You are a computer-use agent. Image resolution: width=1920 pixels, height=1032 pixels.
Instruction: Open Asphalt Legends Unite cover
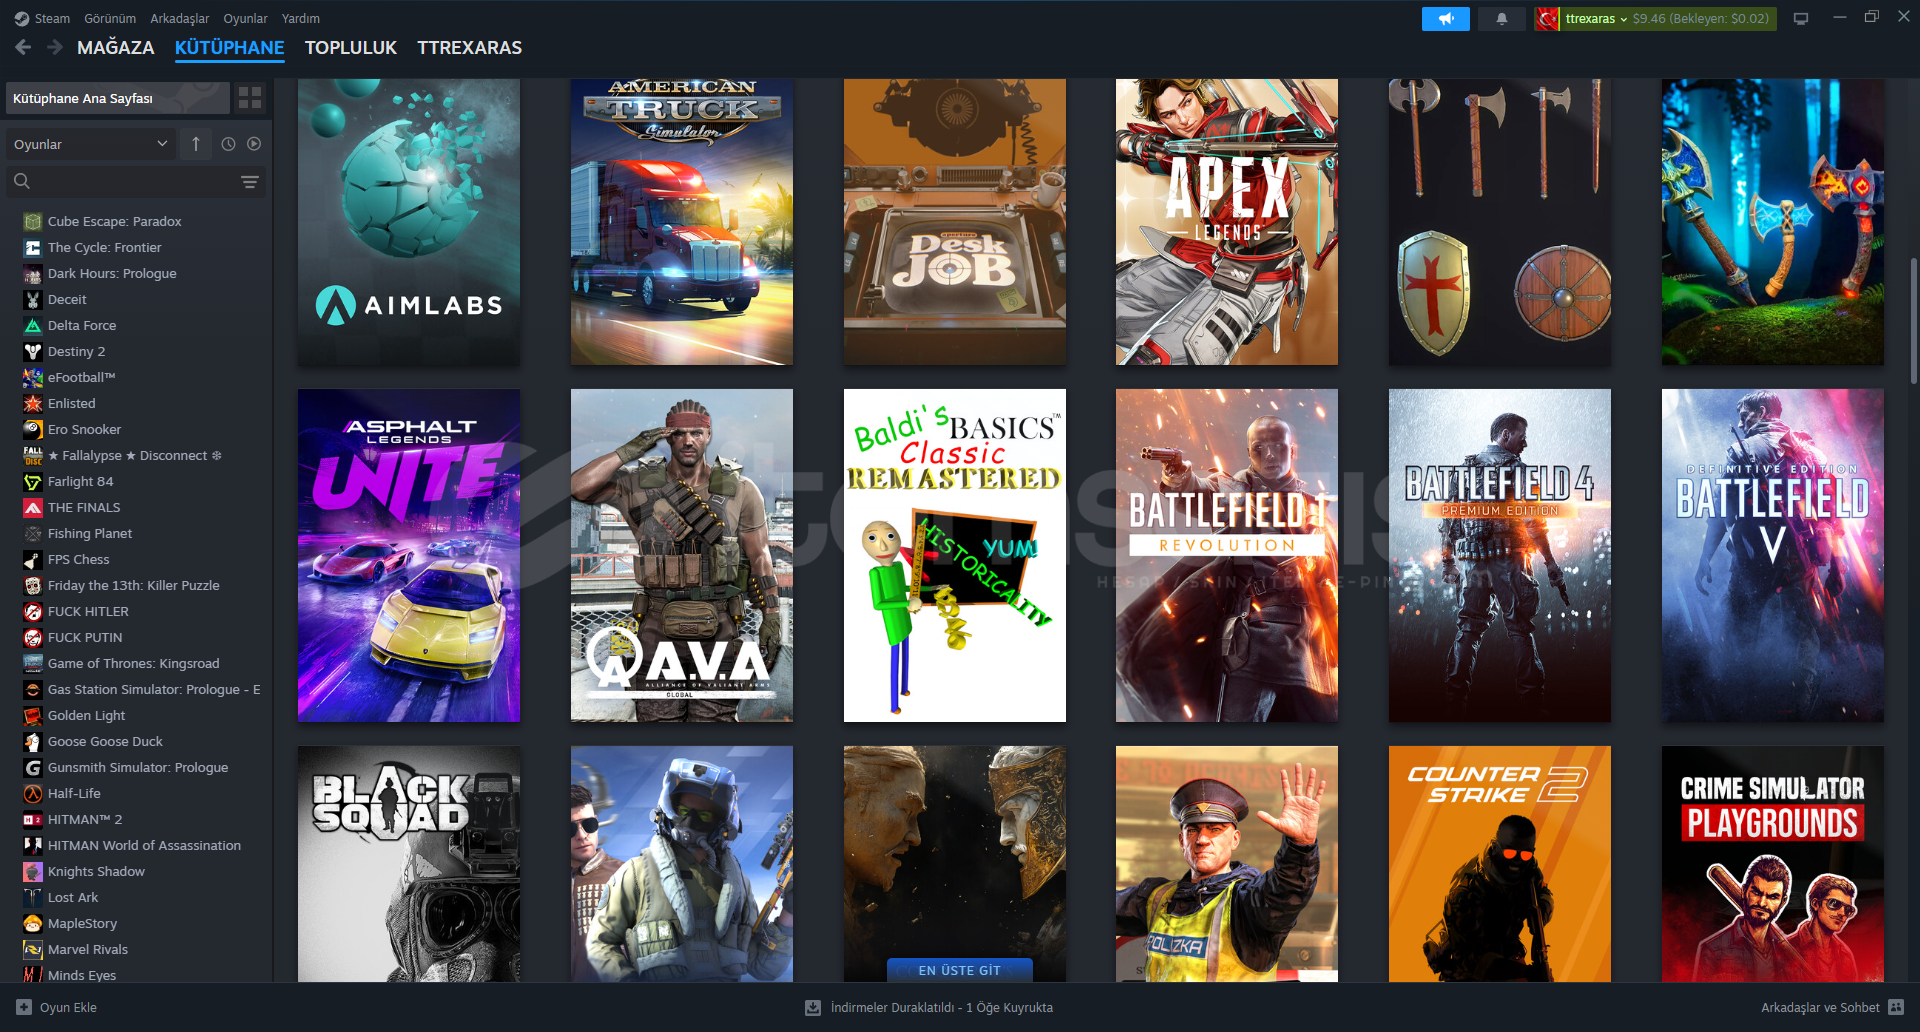pyautogui.click(x=409, y=555)
